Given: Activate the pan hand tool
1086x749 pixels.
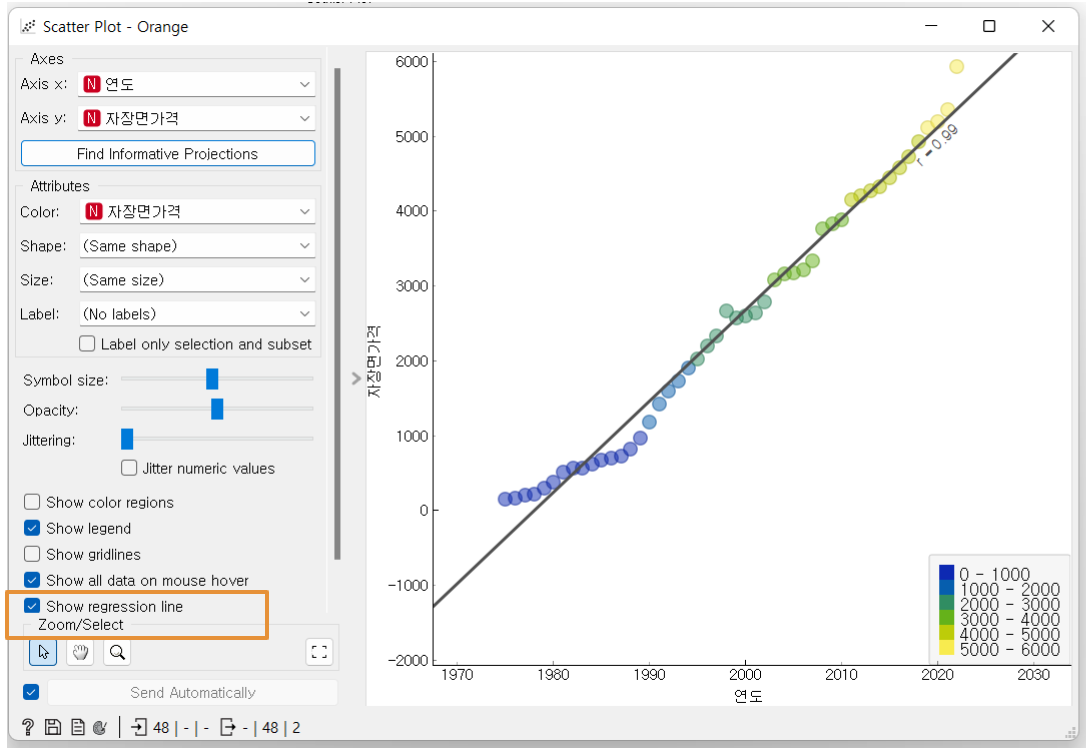Looking at the screenshot, I should (80, 652).
